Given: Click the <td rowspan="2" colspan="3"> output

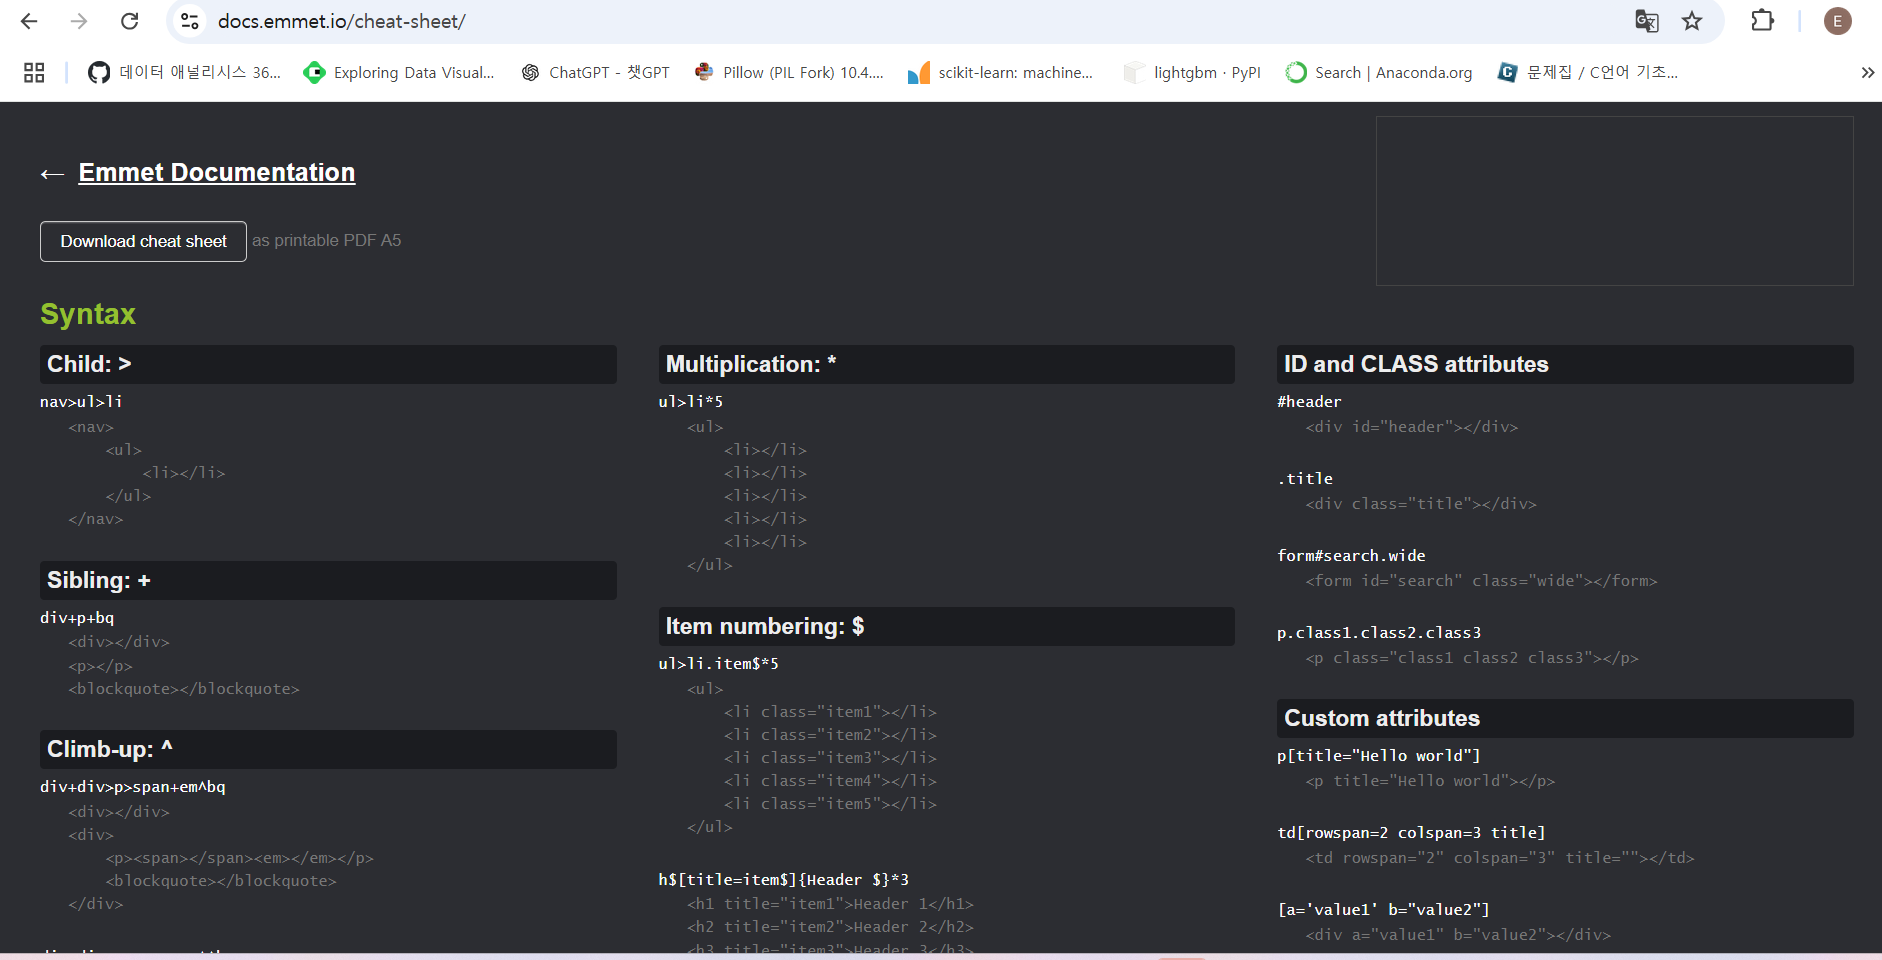Looking at the screenshot, I should click(x=1500, y=858).
